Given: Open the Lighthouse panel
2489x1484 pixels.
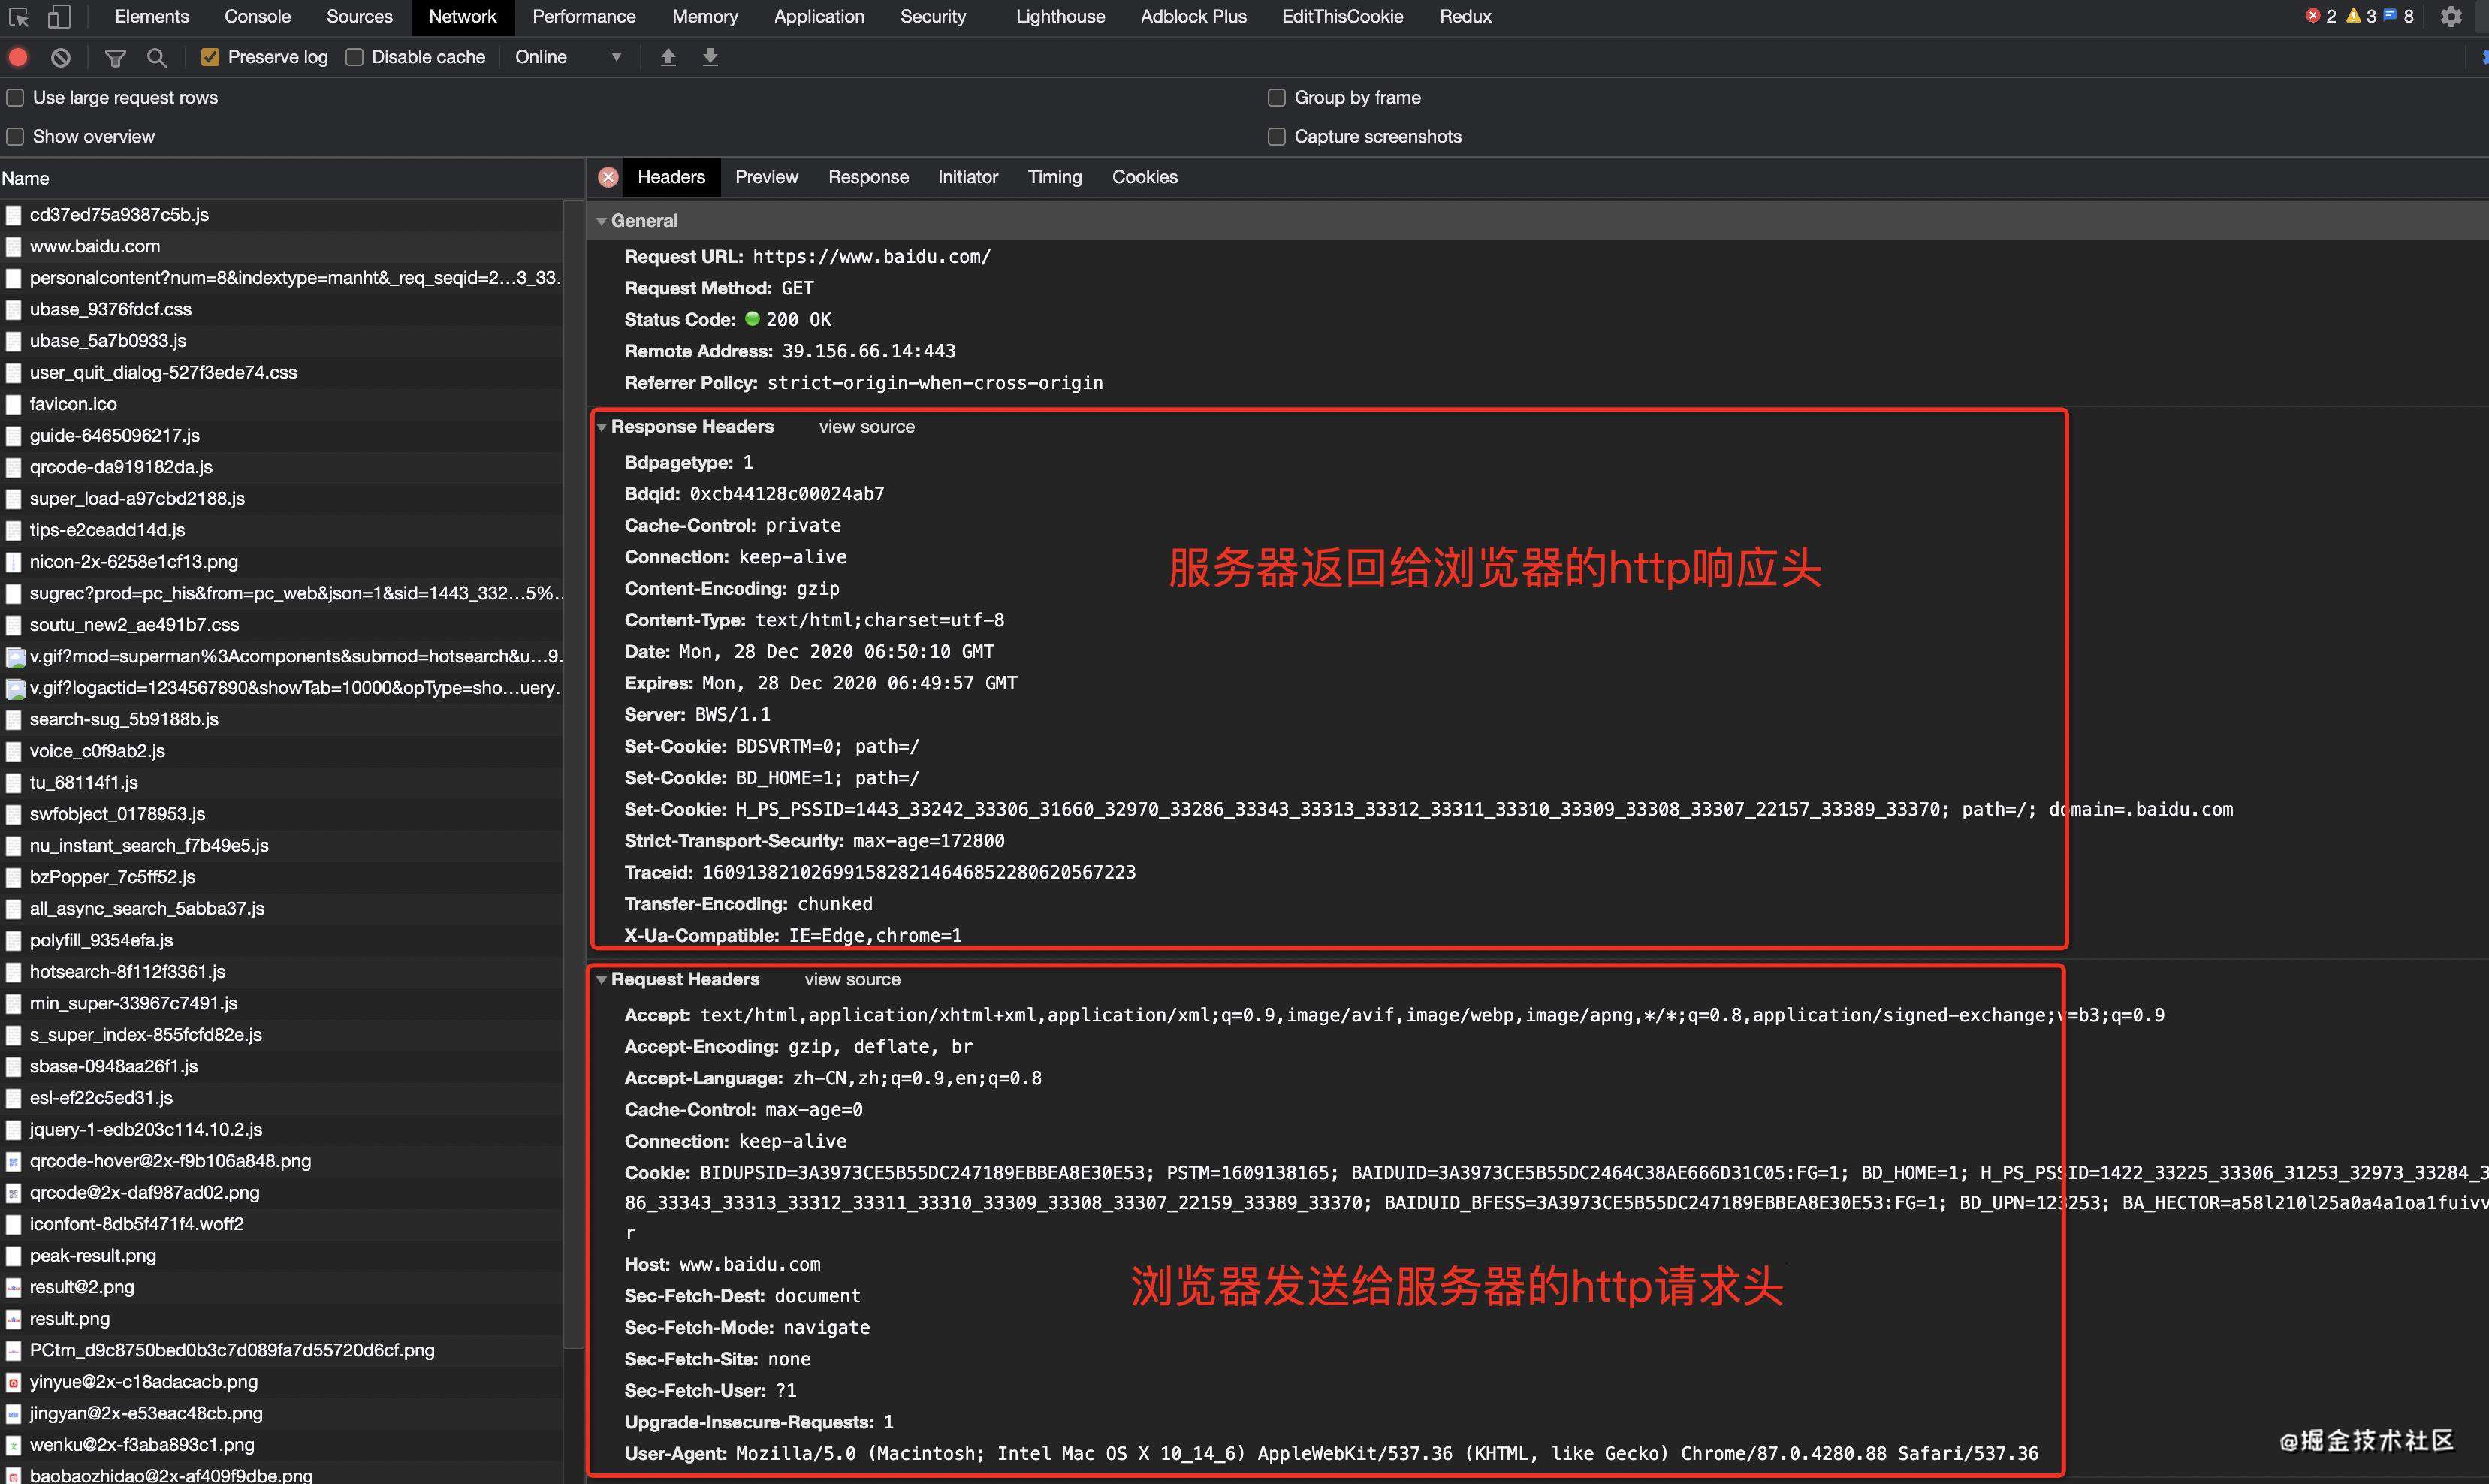Looking at the screenshot, I should coord(1060,16).
